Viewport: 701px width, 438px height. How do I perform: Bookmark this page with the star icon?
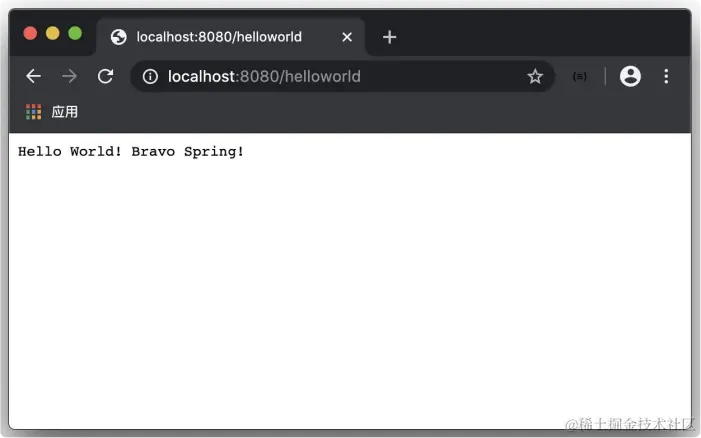click(535, 76)
